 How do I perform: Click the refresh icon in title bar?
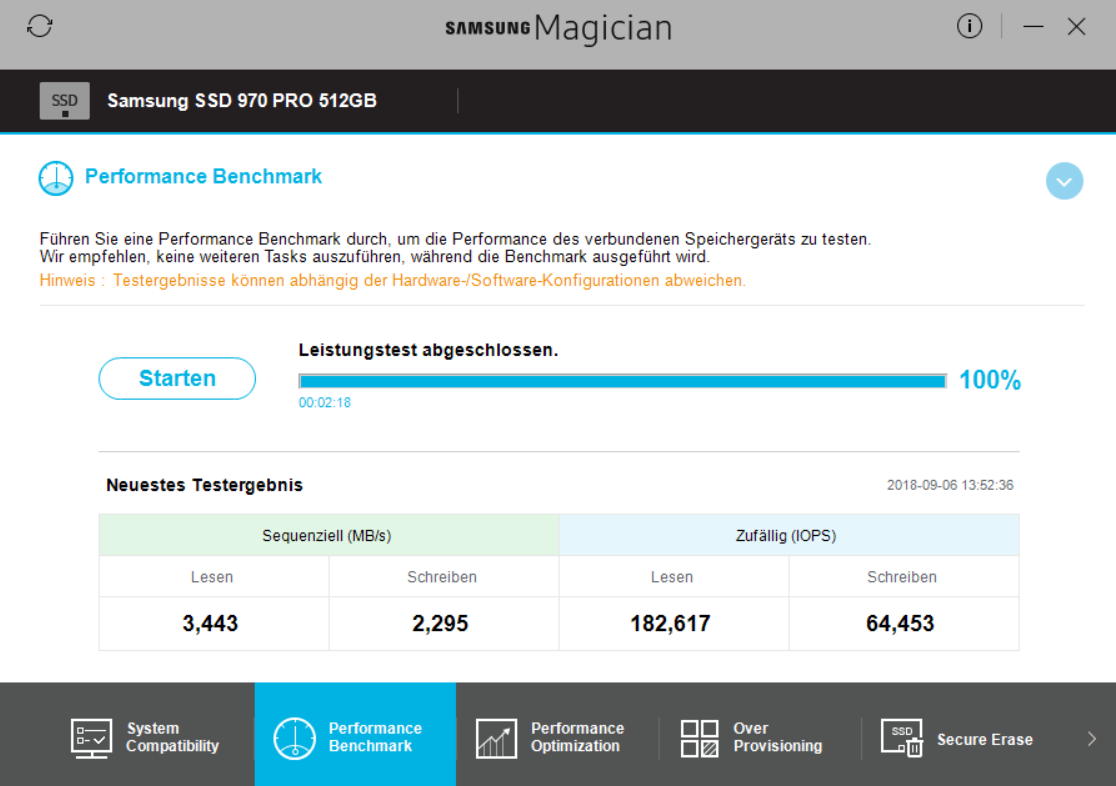tap(40, 26)
